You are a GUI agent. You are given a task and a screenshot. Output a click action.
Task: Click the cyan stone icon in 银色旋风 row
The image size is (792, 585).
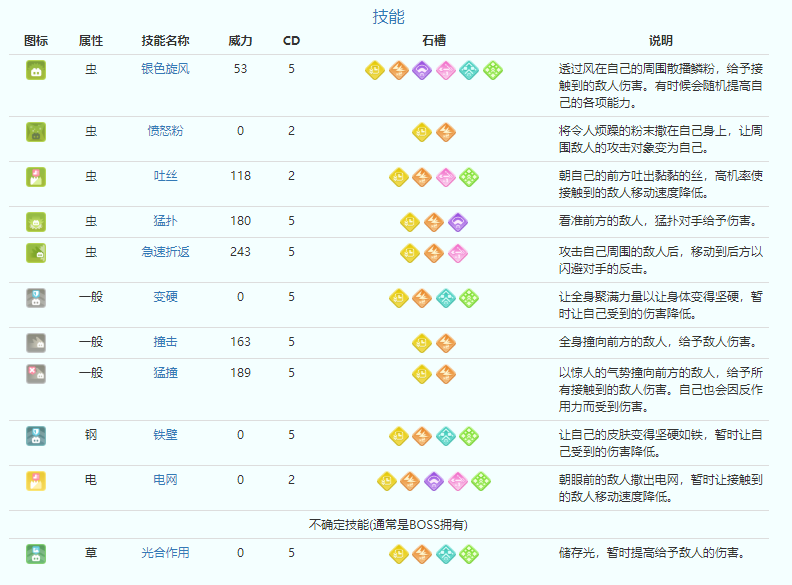coord(469,70)
